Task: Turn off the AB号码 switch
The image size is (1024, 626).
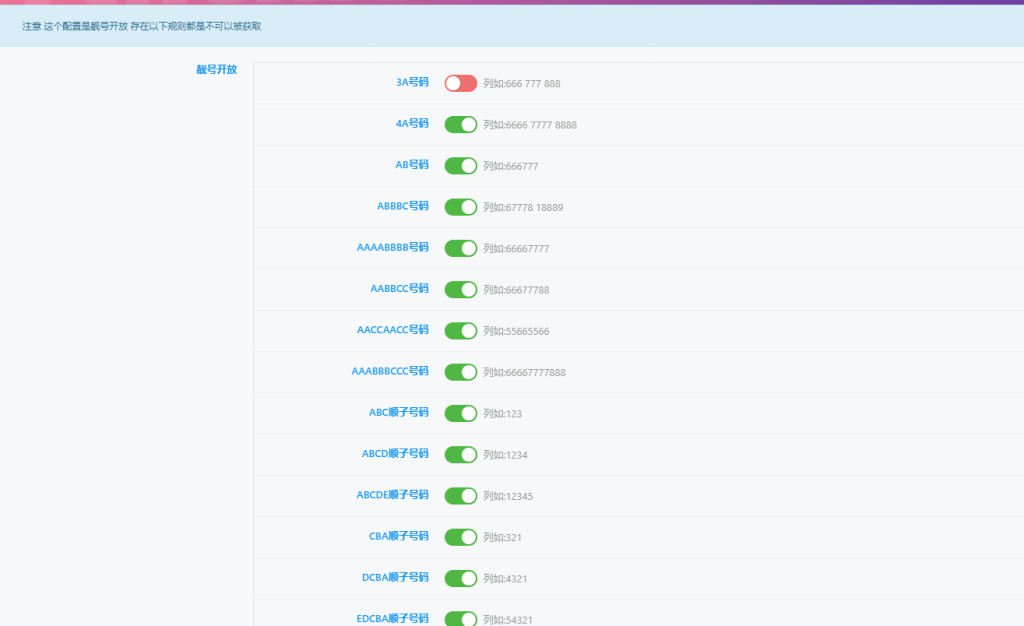Action: [x=461, y=166]
